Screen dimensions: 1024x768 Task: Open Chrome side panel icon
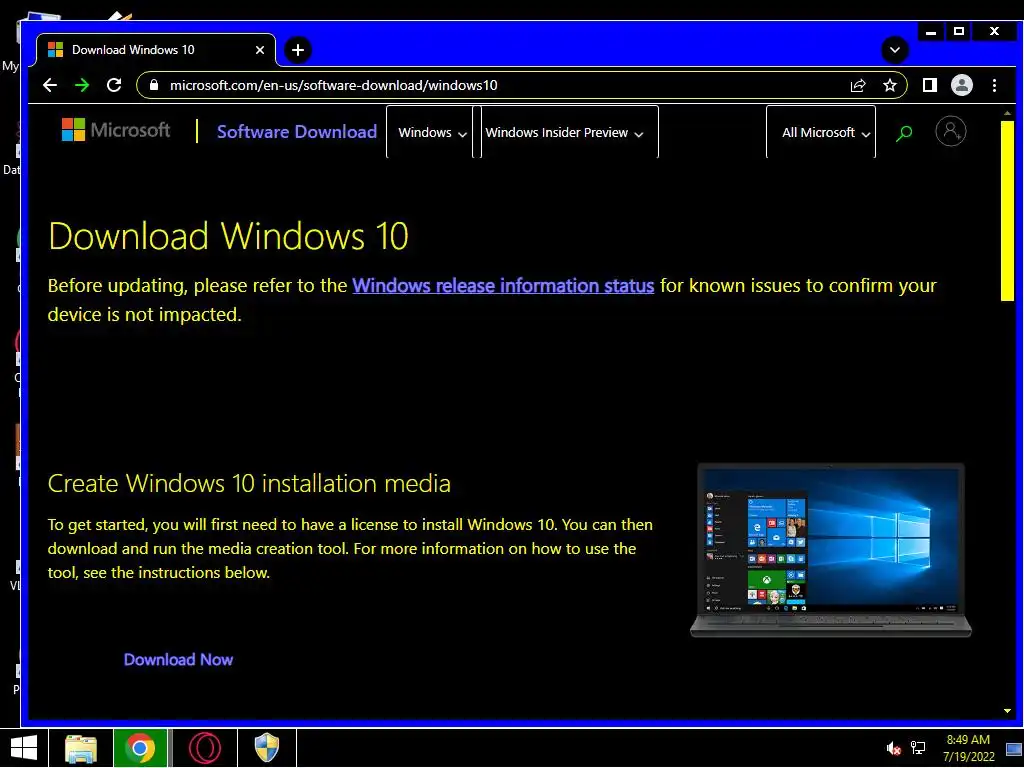[x=929, y=85]
